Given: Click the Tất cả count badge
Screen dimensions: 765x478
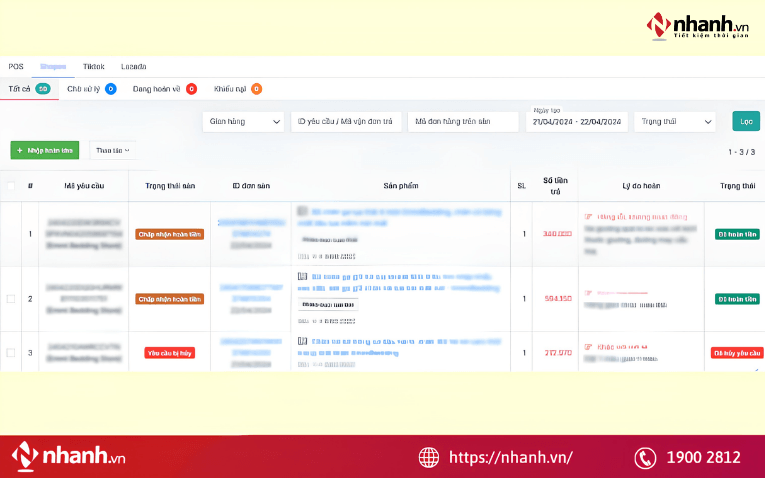Looking at the screenshot, I should pyautogui.click(x=43, y=89).
